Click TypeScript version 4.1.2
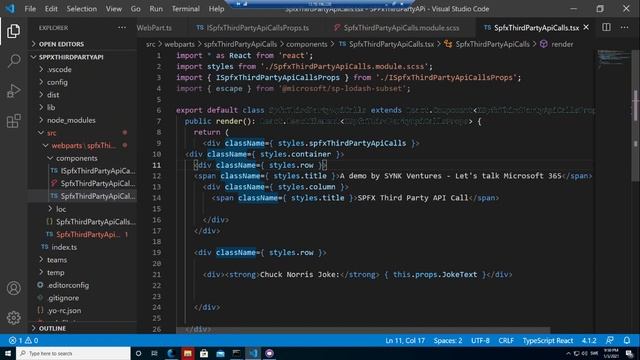The width and height of the screenshot is (640, 360). 589,340
